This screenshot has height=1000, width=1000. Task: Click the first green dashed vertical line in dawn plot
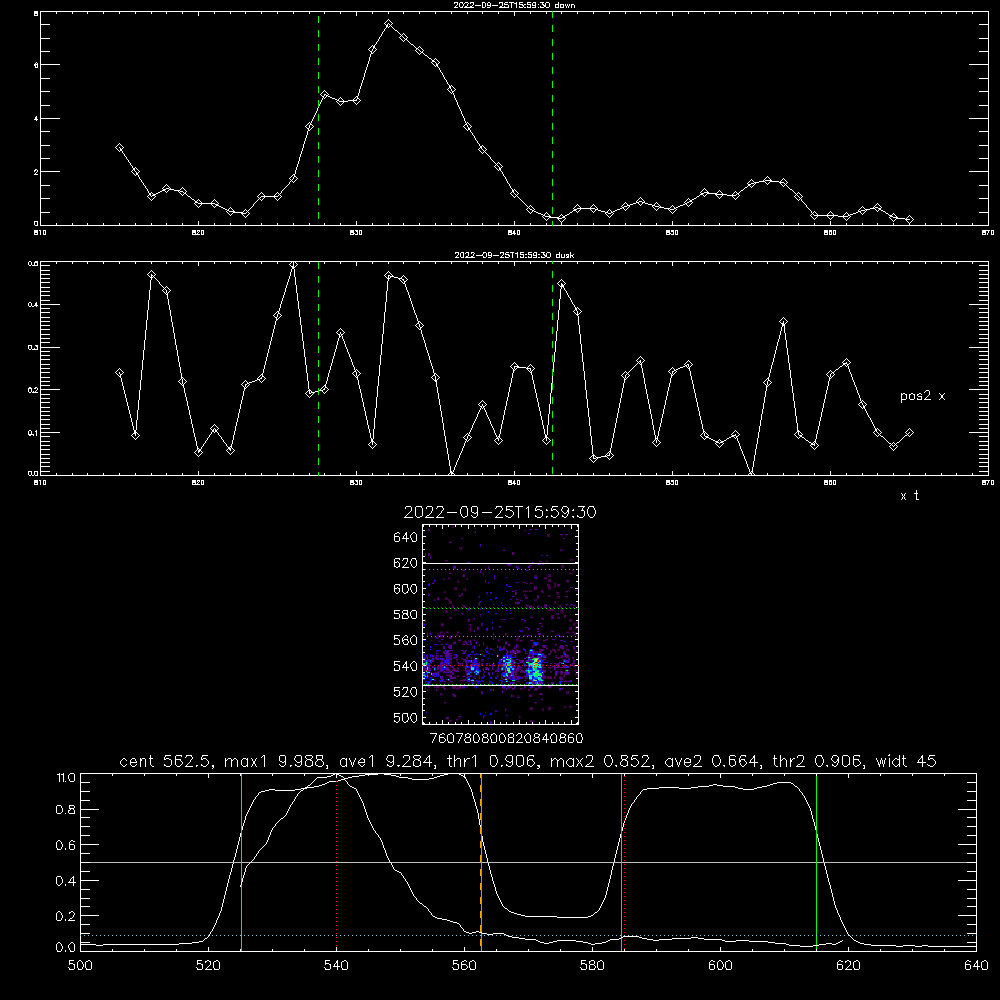(318, 118)
